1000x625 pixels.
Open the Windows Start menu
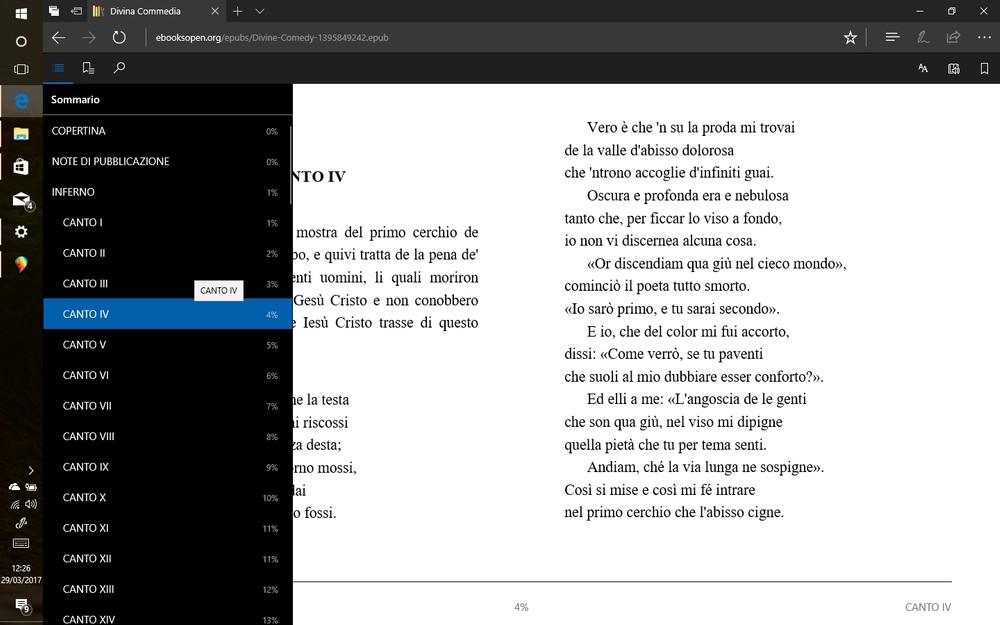coord(21,13)
